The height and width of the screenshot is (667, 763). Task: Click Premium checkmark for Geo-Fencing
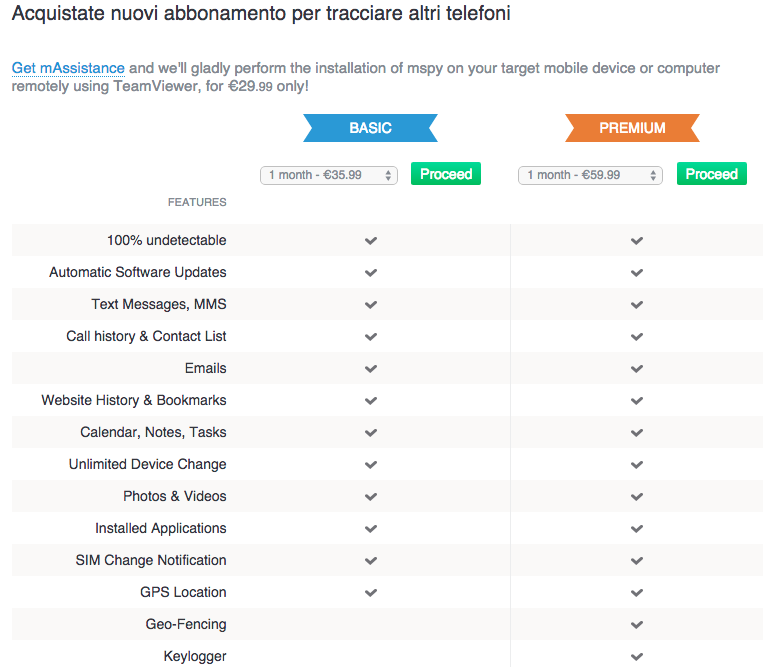(637, 625)
